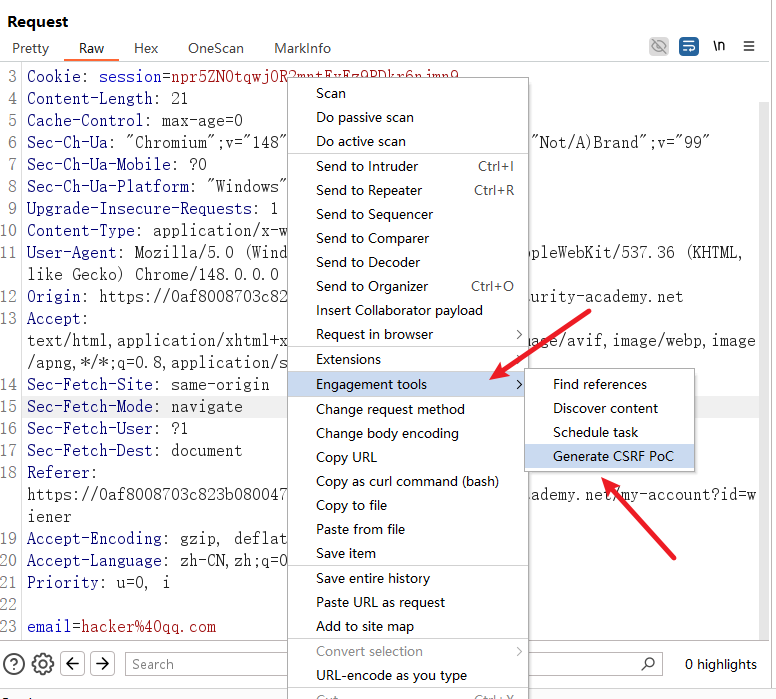Click the 0 highlights label
776x699 pixels.
[721, 664]
